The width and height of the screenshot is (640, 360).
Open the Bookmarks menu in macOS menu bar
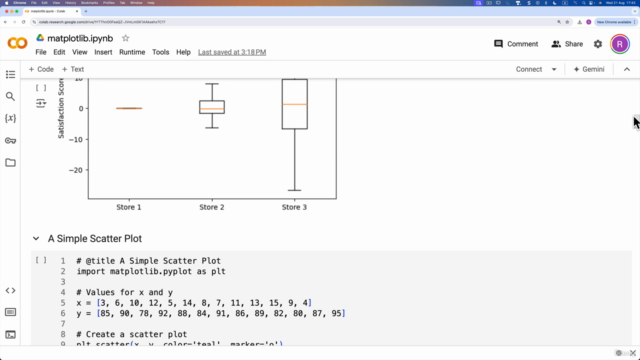[89, 3]
